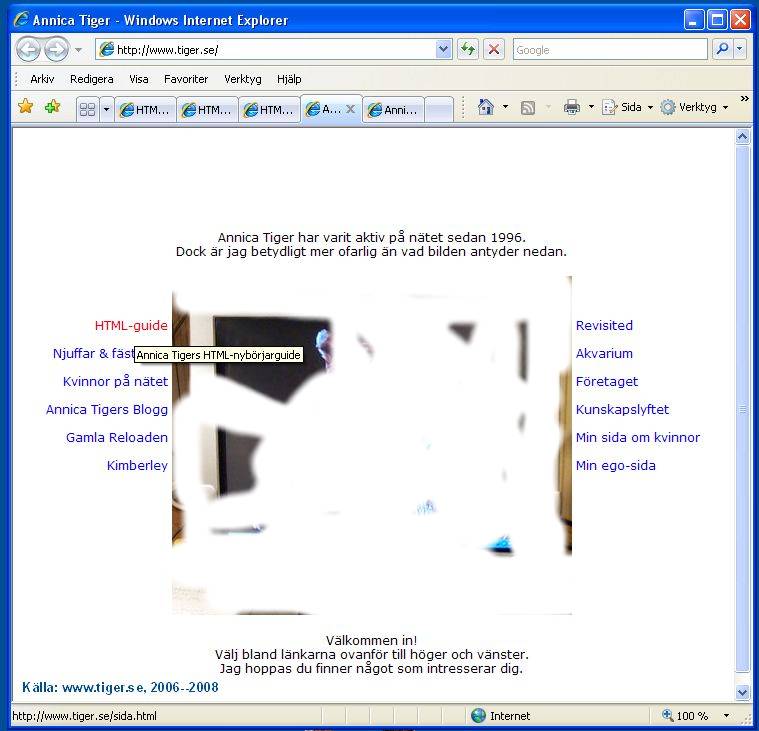Open the Njuffar & fäst link

[x=93, y=353]
